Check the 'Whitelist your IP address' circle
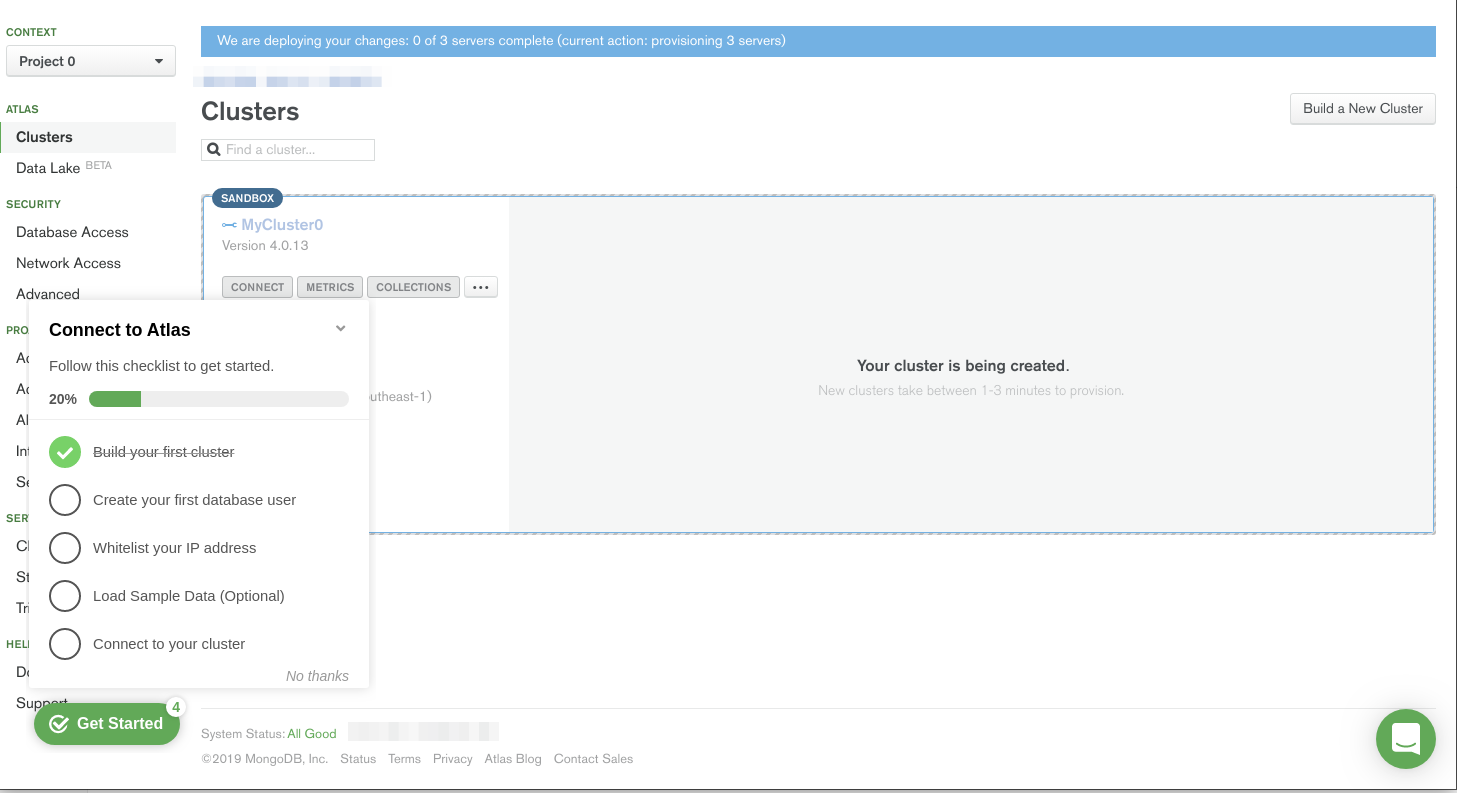Viewport: 1457px width, 793px height. 65,548
